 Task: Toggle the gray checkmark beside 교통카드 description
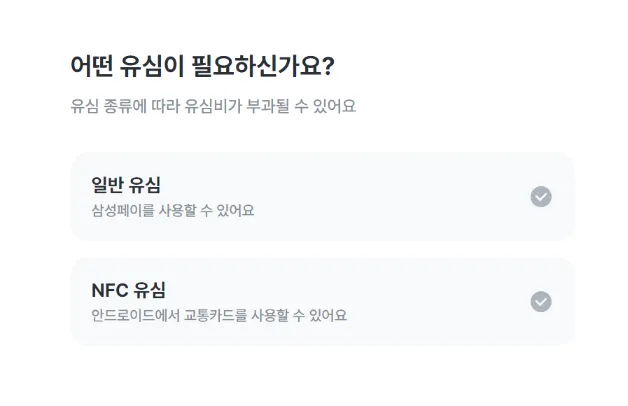pyautogui.click(x=541, y=301)
